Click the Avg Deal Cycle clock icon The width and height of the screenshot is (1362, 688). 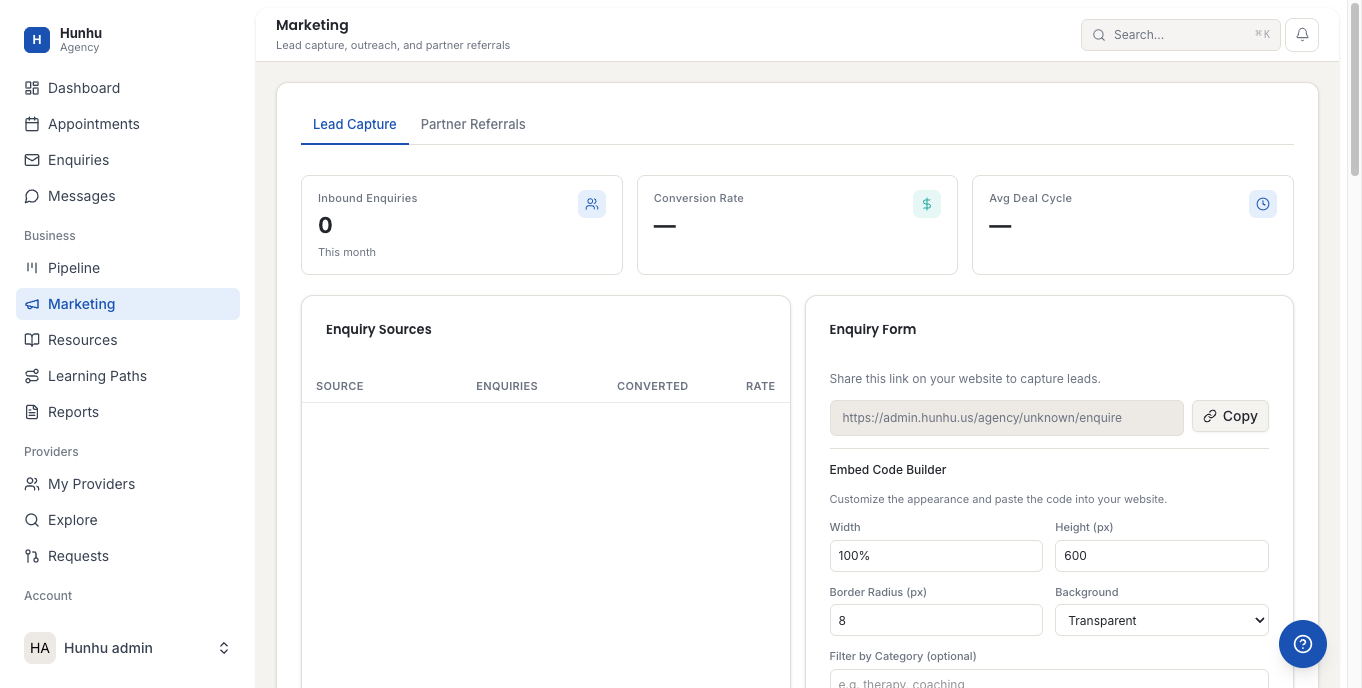point(1263,204)
